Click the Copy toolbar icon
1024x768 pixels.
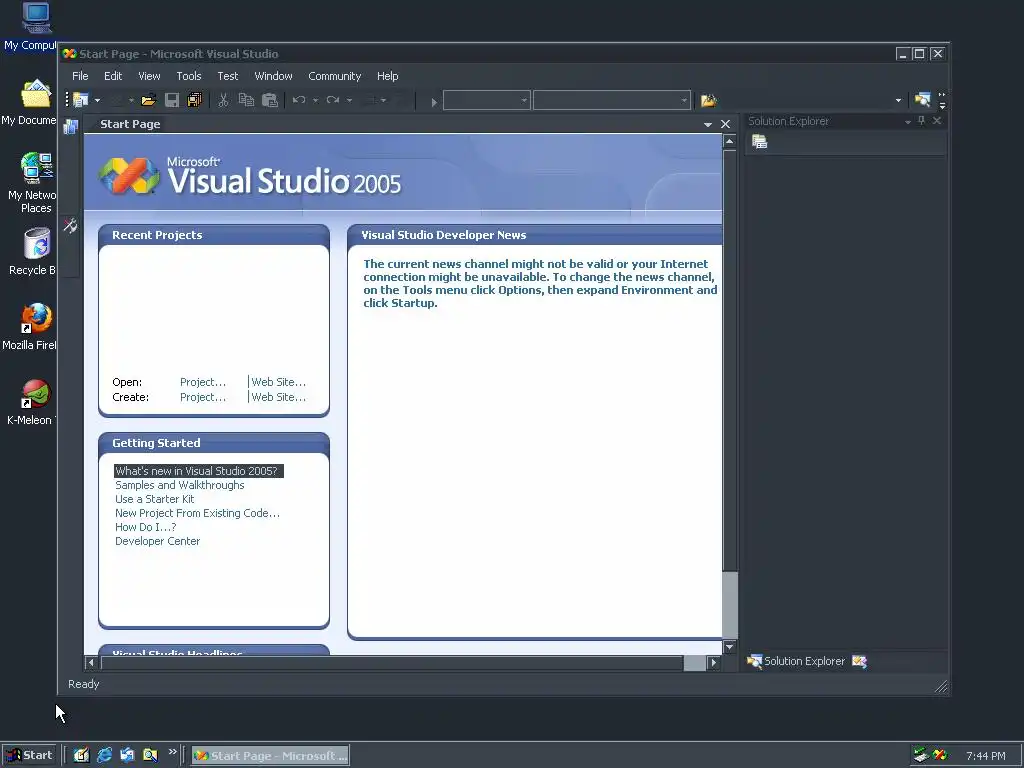pyautogui.click(x=246, y=100)
